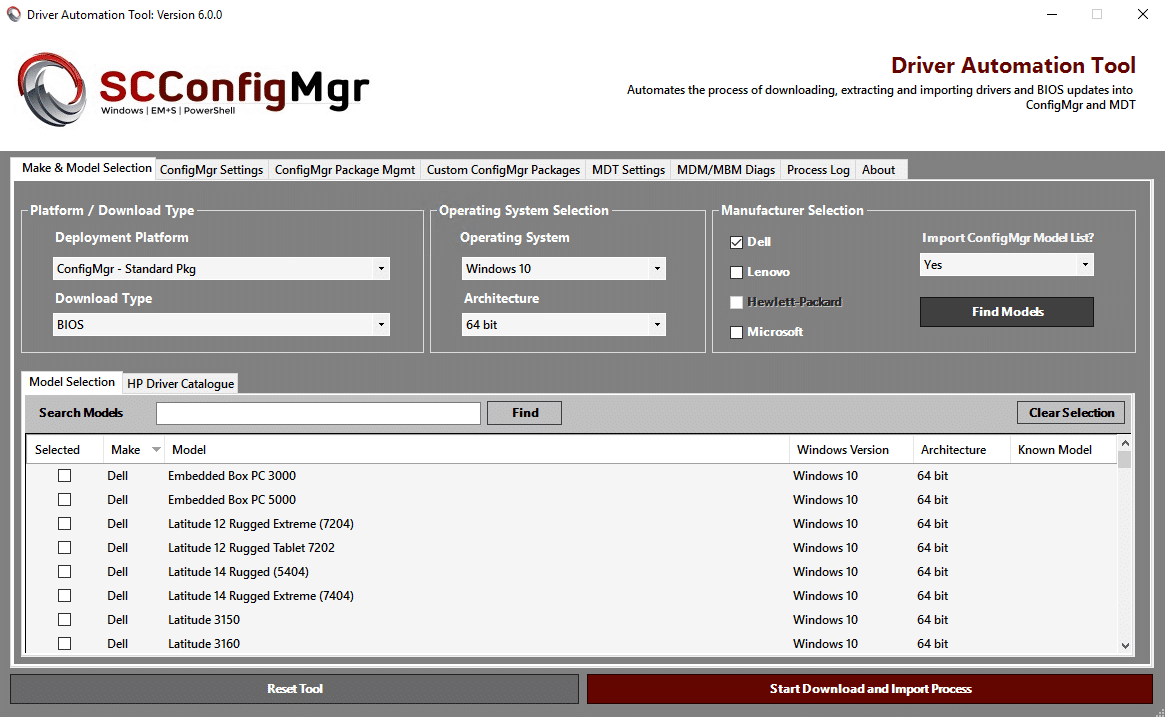The height and width of the screenshot is (717, 1165).
Task: Click the model list scrollbar up arrow
Action: click(1125, 444)
